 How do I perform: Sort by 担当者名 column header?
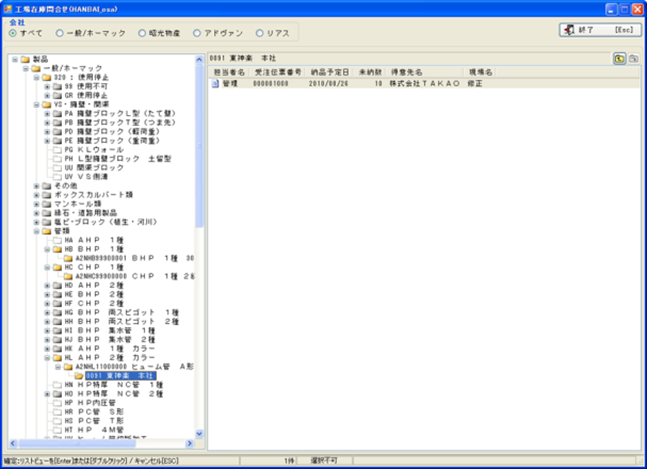(229, 72)
